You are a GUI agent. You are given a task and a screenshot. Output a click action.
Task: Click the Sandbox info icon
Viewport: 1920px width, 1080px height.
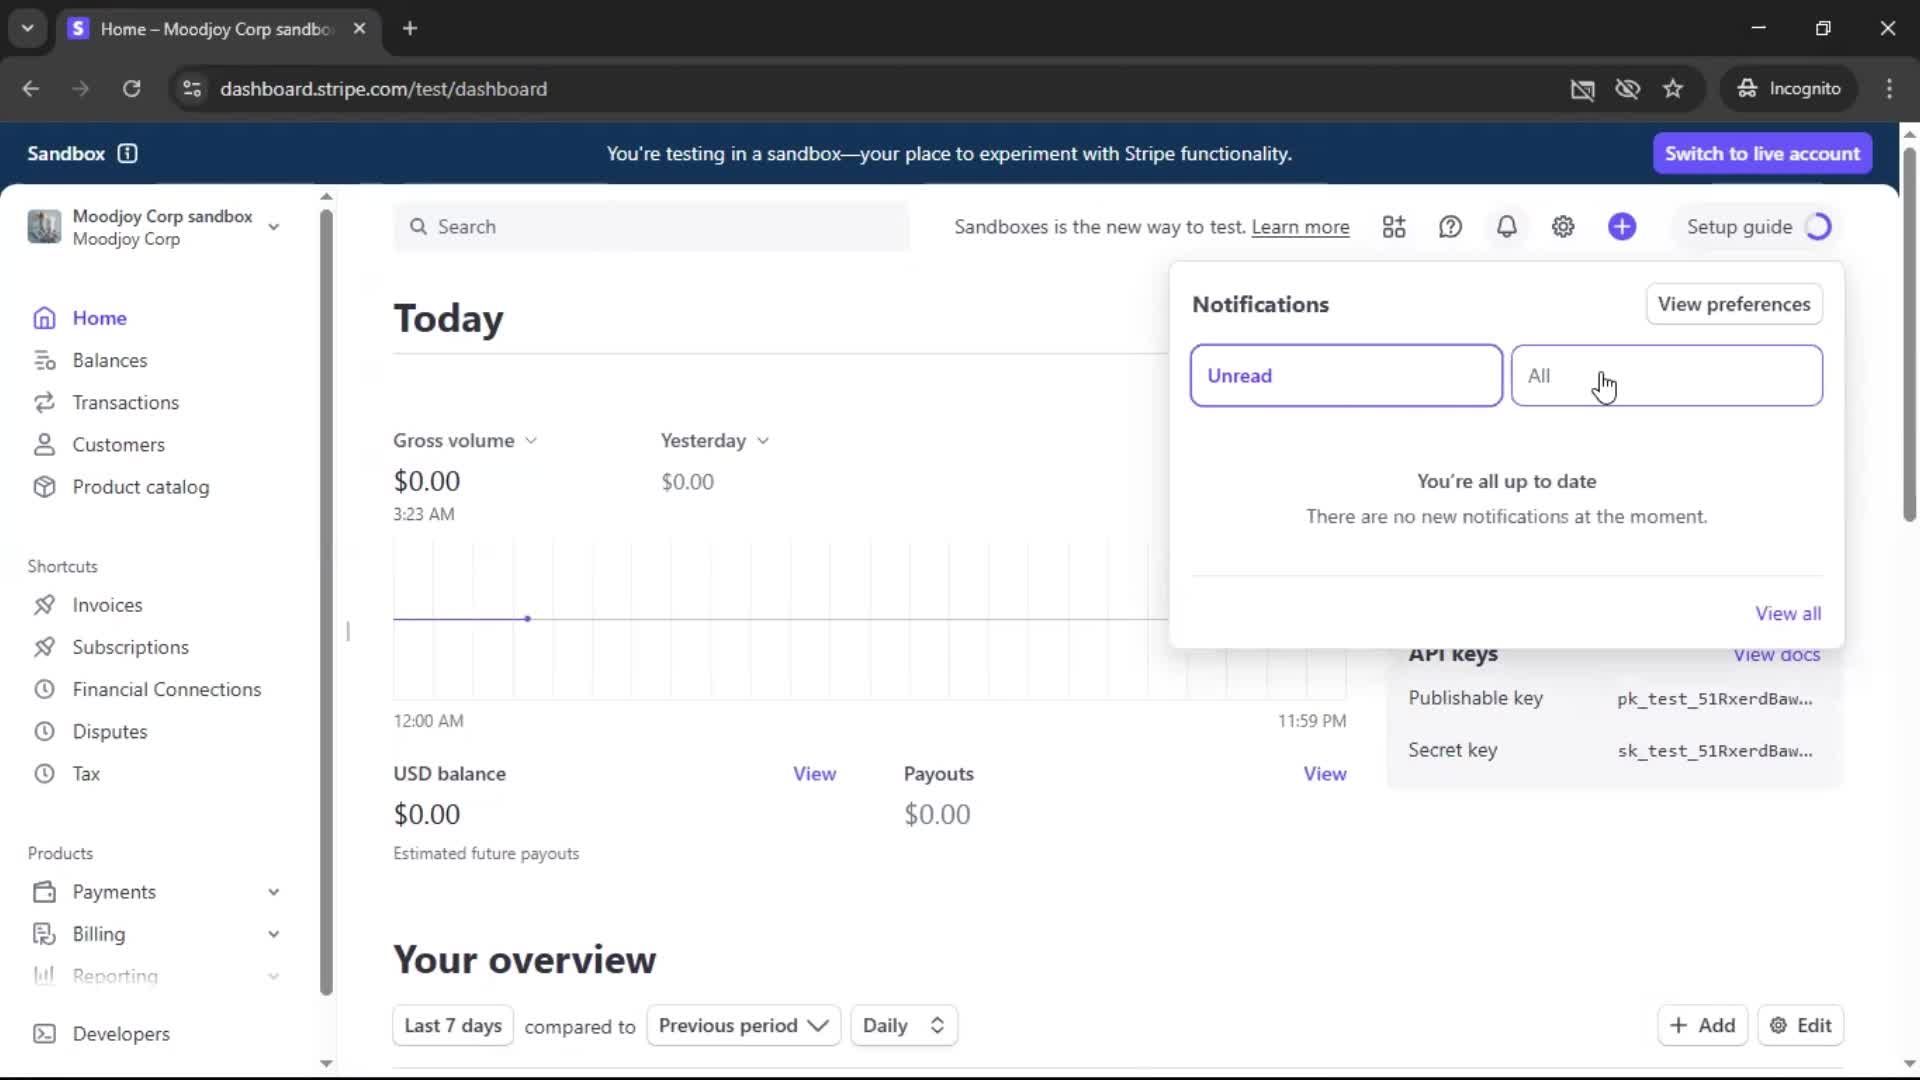click(x=127, y=153)
